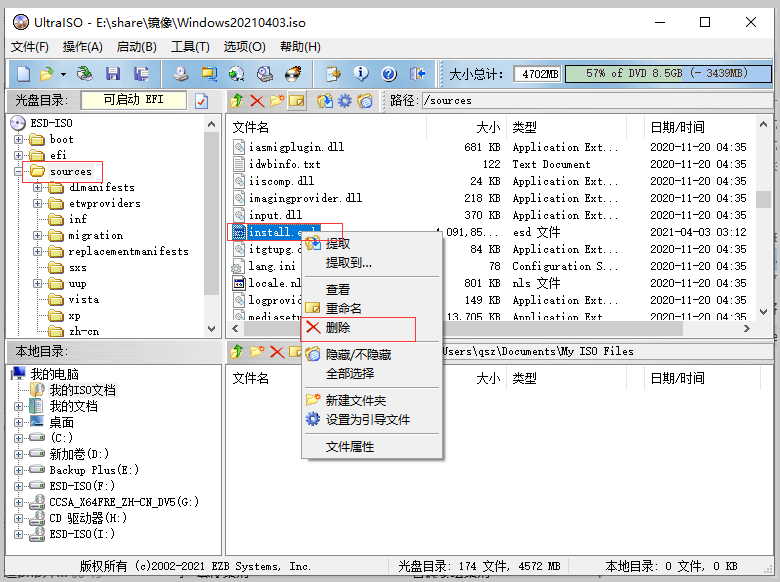Click the Extract icon in disc toolbar
This screenshot has height=582, width=780.
click(x=325, y=101)
